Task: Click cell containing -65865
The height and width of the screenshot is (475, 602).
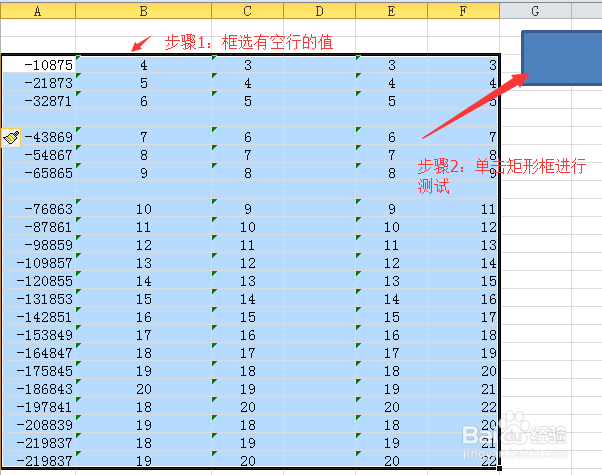Action: 38,173
